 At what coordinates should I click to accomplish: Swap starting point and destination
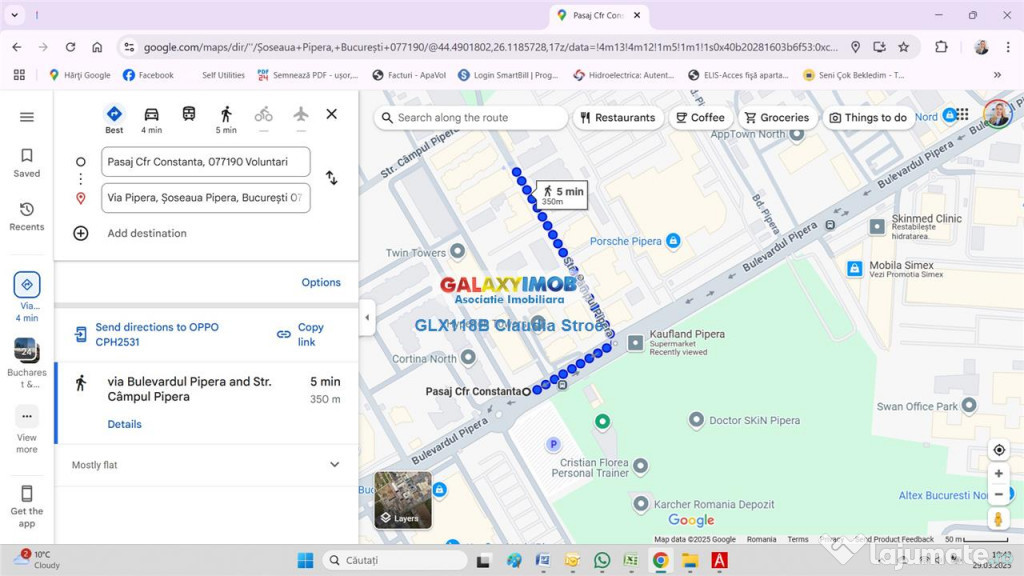click(332, 178)
